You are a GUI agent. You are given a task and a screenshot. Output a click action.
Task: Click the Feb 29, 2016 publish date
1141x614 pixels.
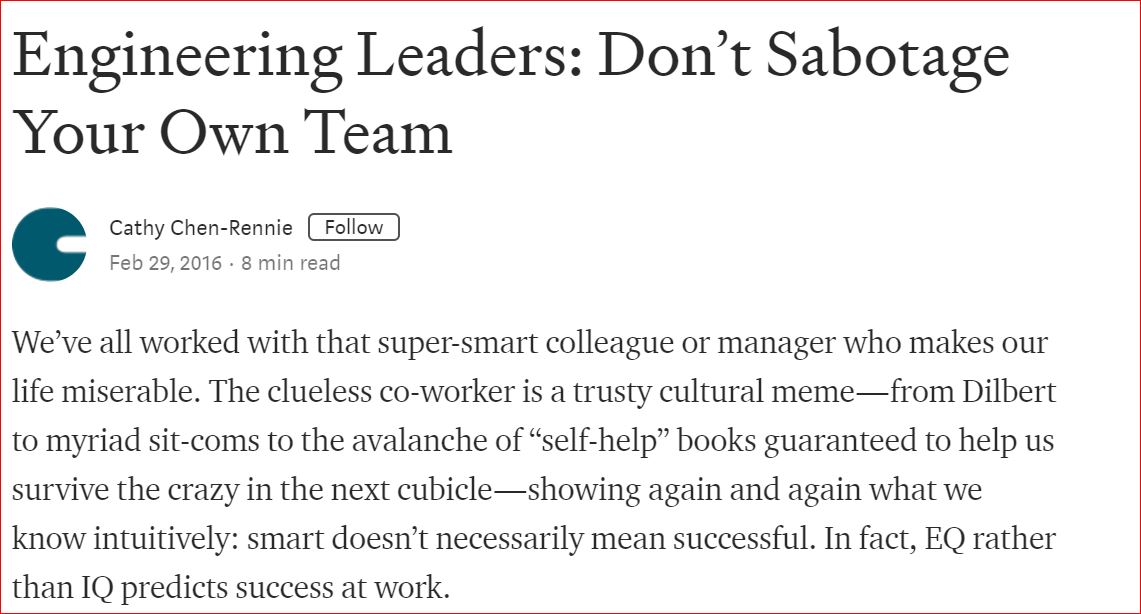[165, 263]
